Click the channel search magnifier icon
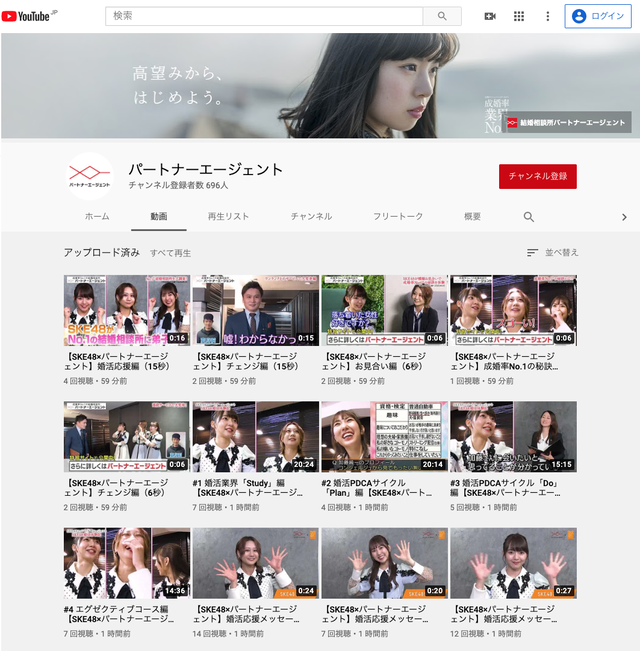The width and height of the screenshot is (640, 651). click(528, 217)
